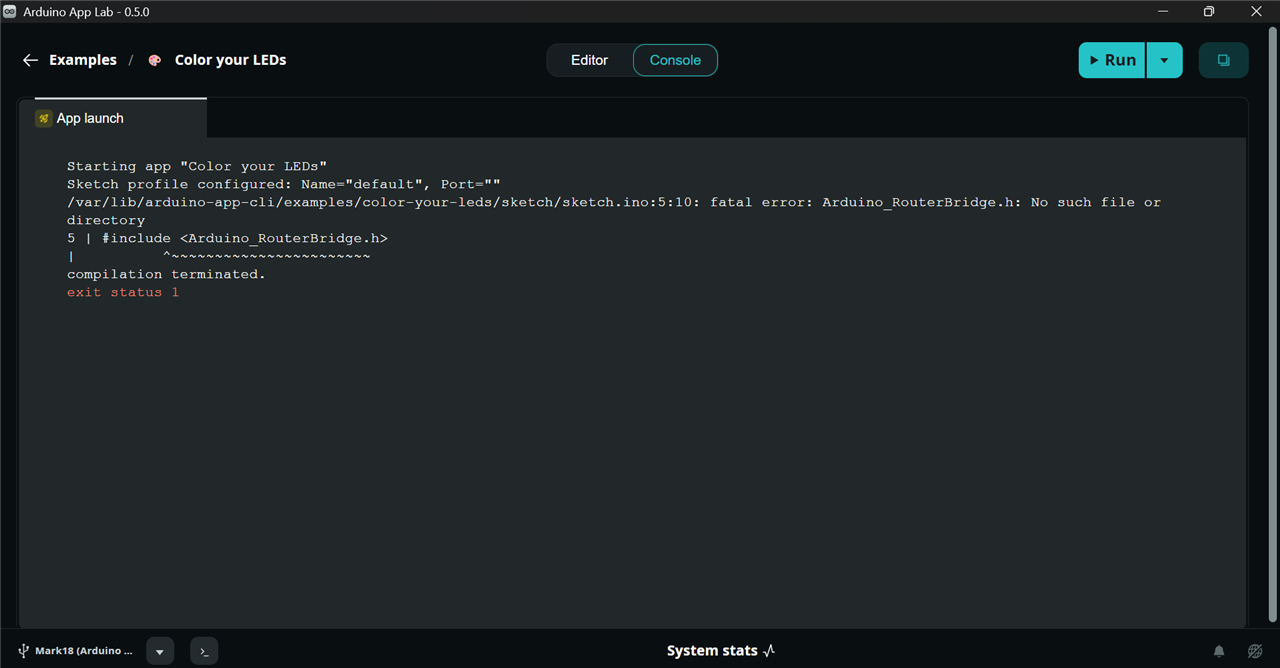
Task: Navigate to Examples breadcrumb
Action: (x=83, y=60)
